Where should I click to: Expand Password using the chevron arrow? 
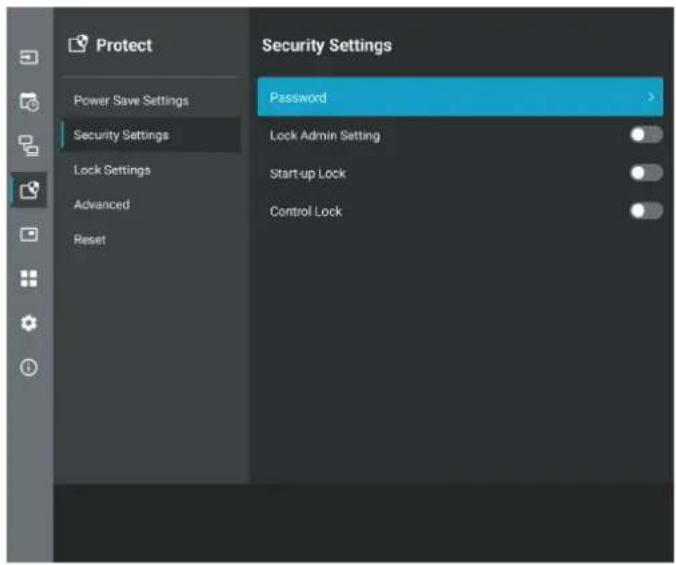[x=651, y=97]
